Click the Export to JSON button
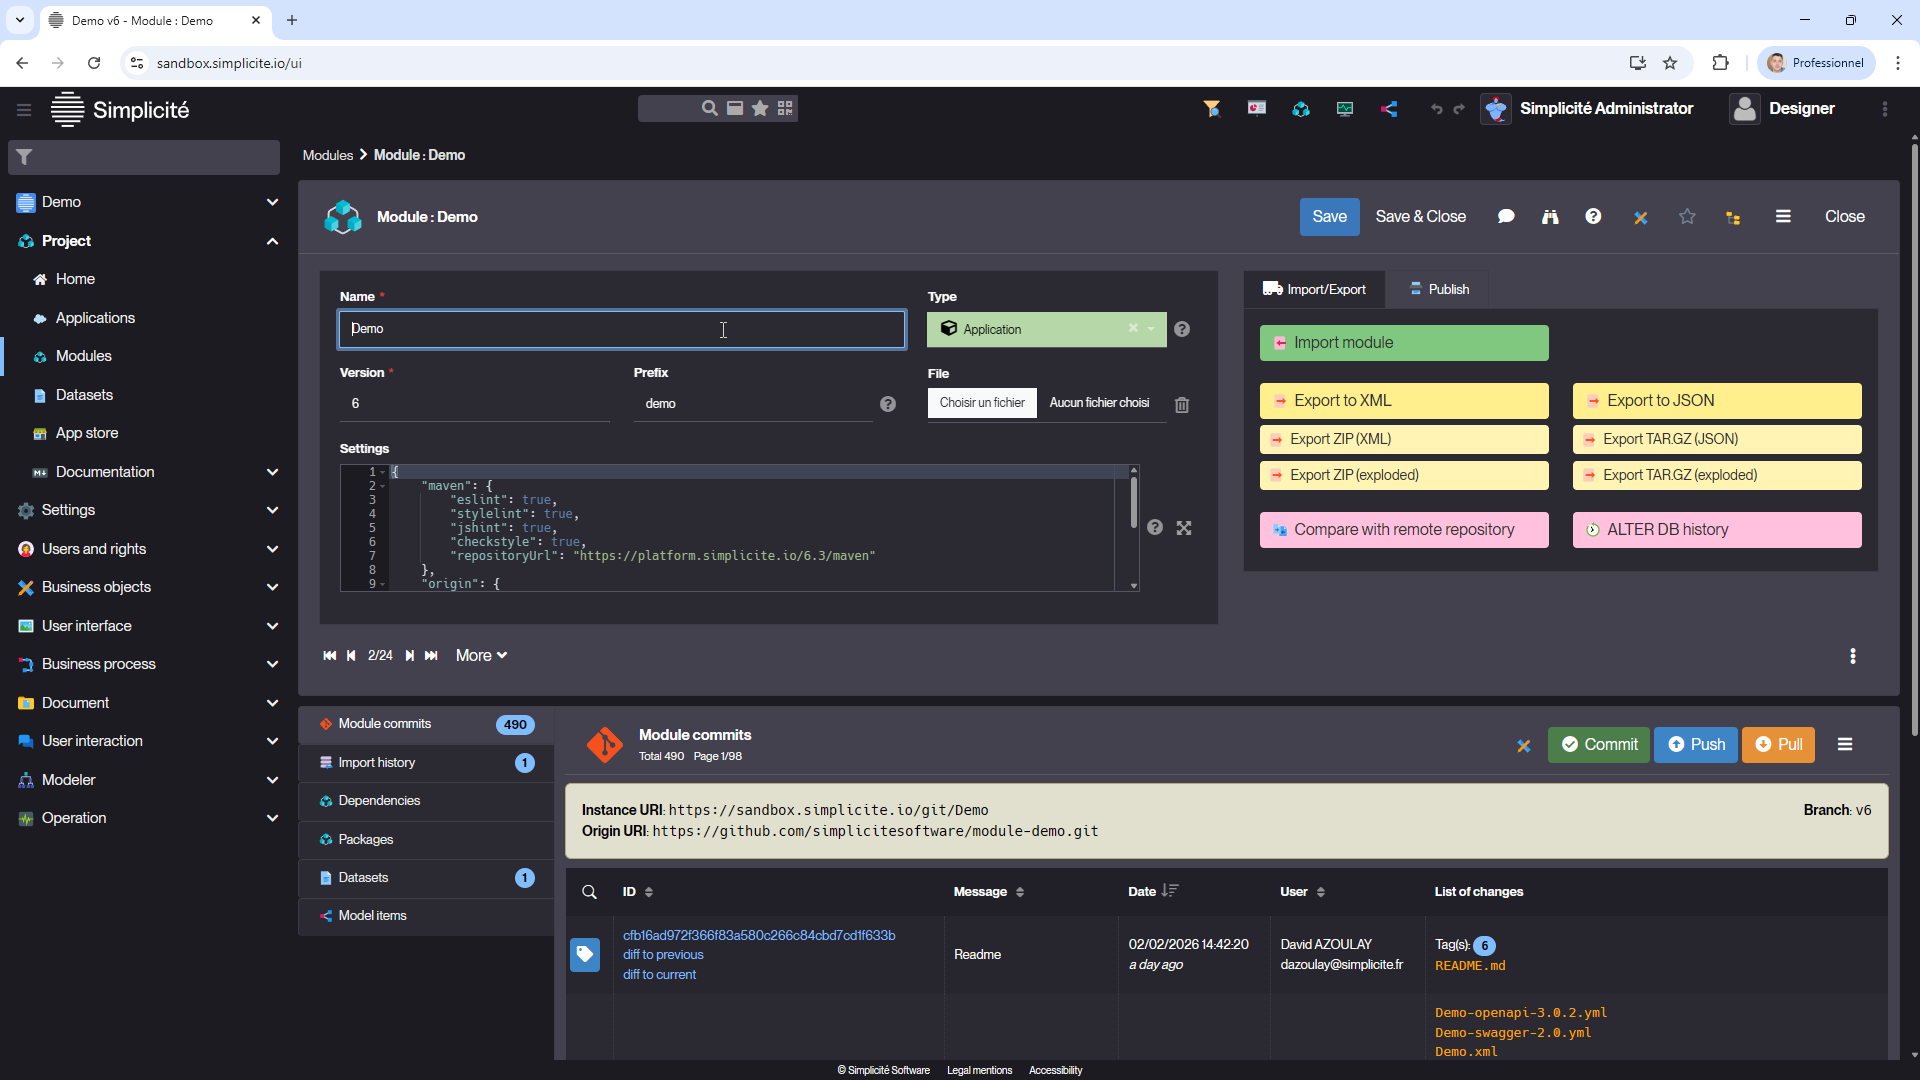Screen dimensions: 1920x1080 coord(1716,401)
